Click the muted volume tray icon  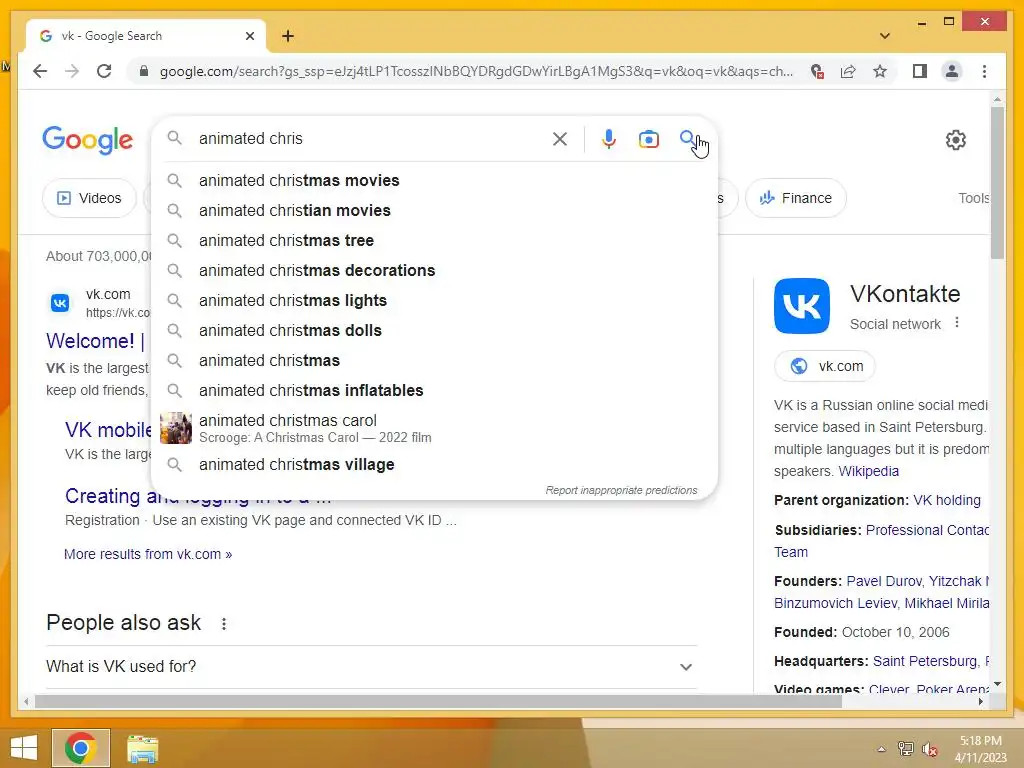coord(929,749)
